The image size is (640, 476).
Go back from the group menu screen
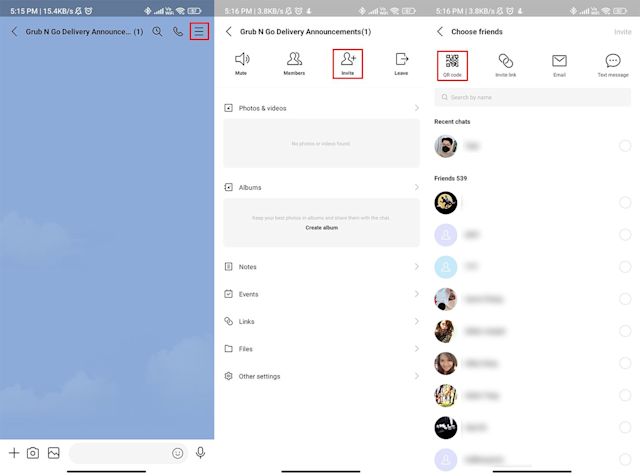pos(229,31)
